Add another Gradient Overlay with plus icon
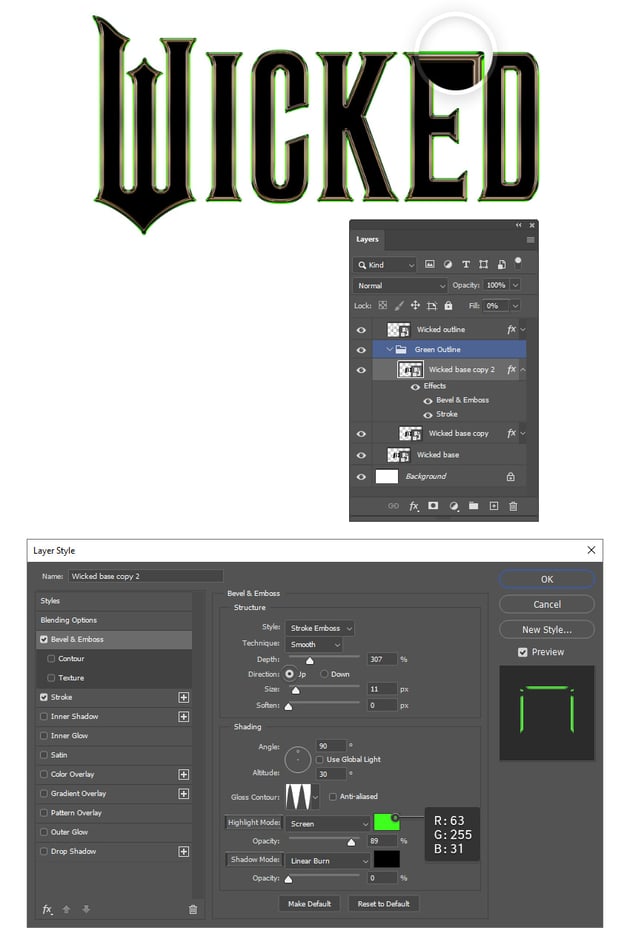 184,794
